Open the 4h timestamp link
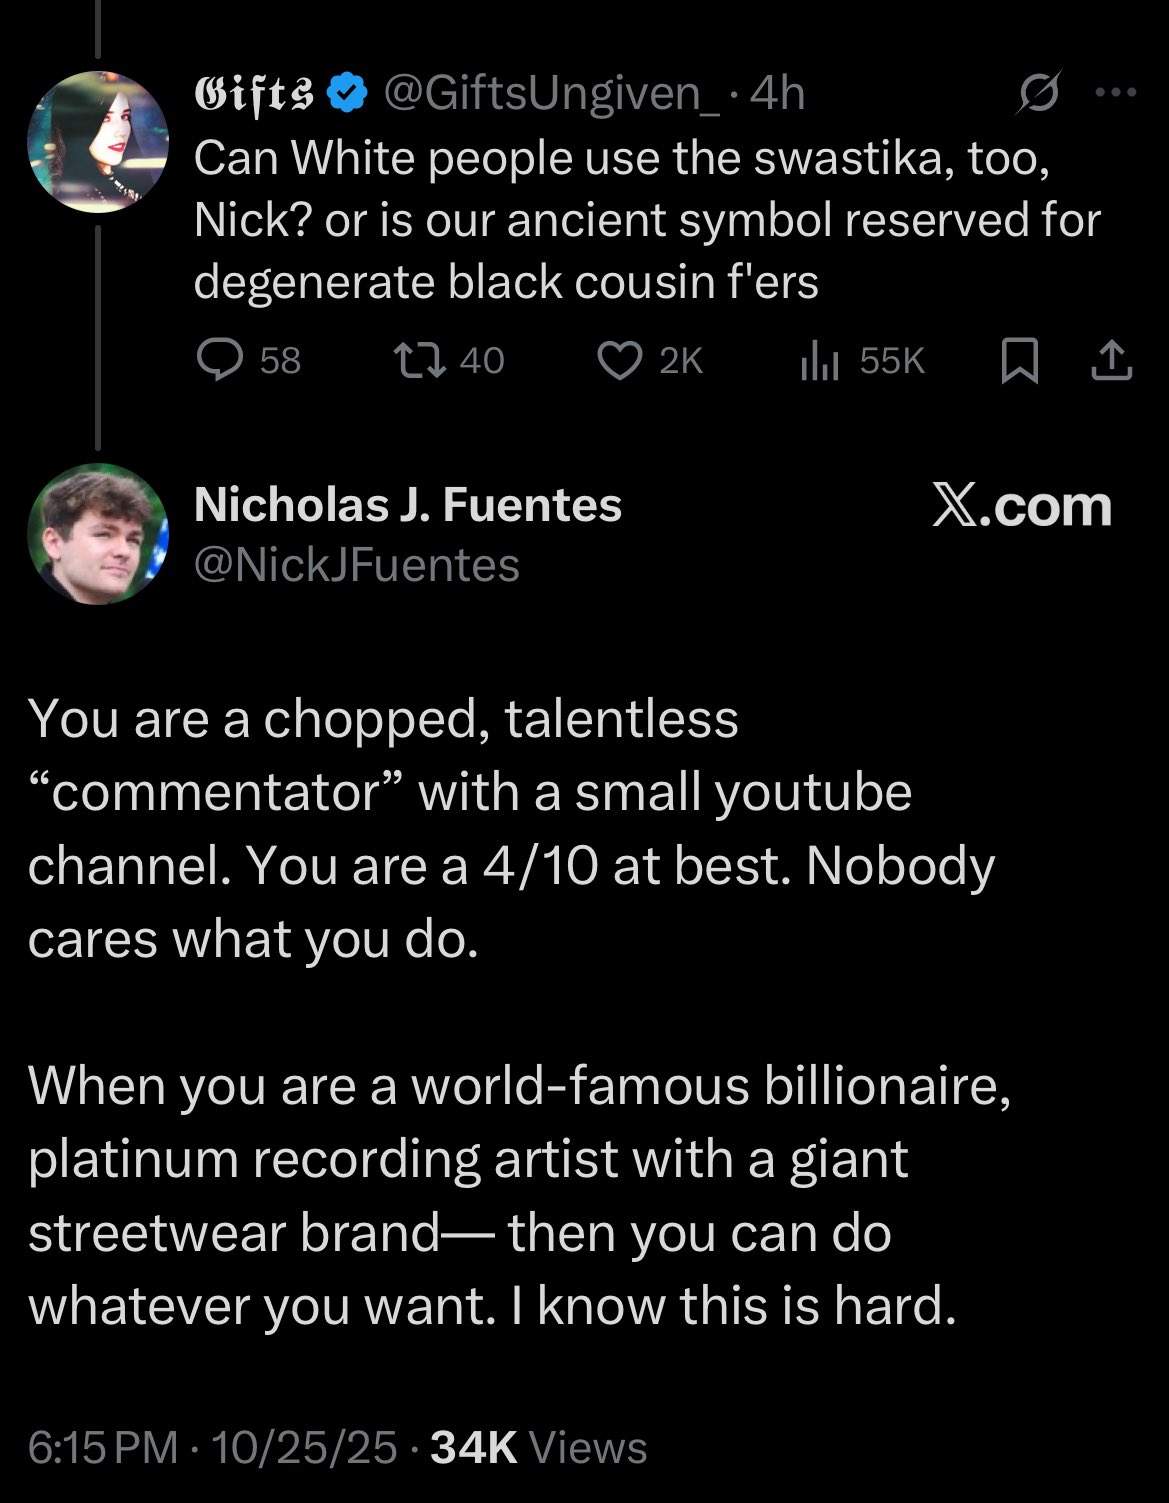This screenshot has width=1169, height=1503. pyautogui.click(x=777, y=94)
